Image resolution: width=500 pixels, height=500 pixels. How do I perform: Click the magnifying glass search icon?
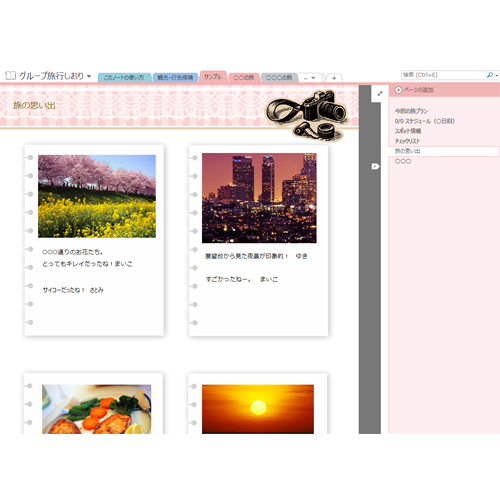[489, 75]
